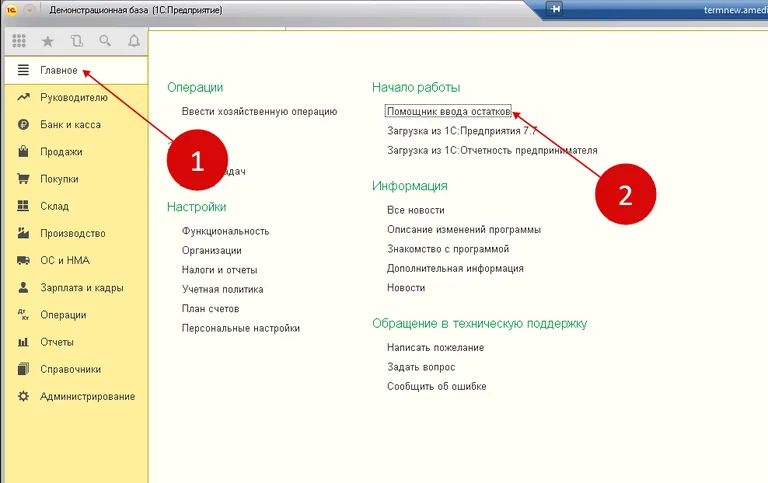Click Ввести хозяйственную операцию link
Image resolution: width=768 pixels, height=483 pixels.
tap(259, 111)
